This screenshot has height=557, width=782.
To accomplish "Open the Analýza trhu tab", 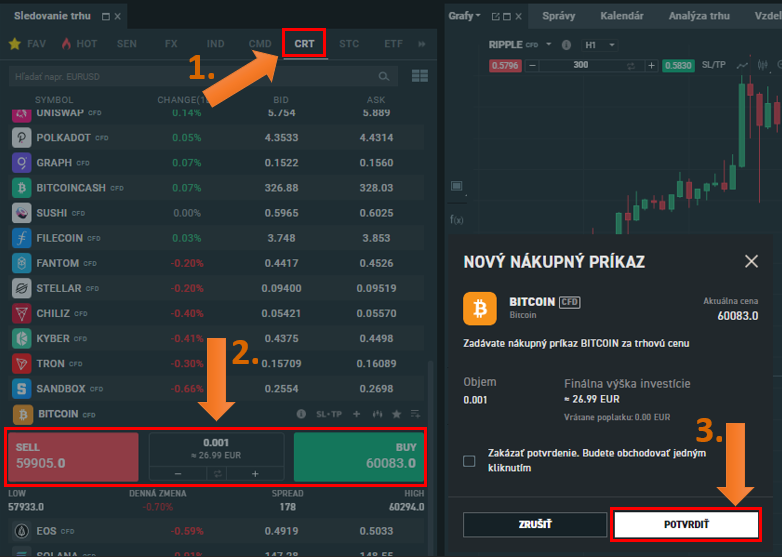I will 699,16.
